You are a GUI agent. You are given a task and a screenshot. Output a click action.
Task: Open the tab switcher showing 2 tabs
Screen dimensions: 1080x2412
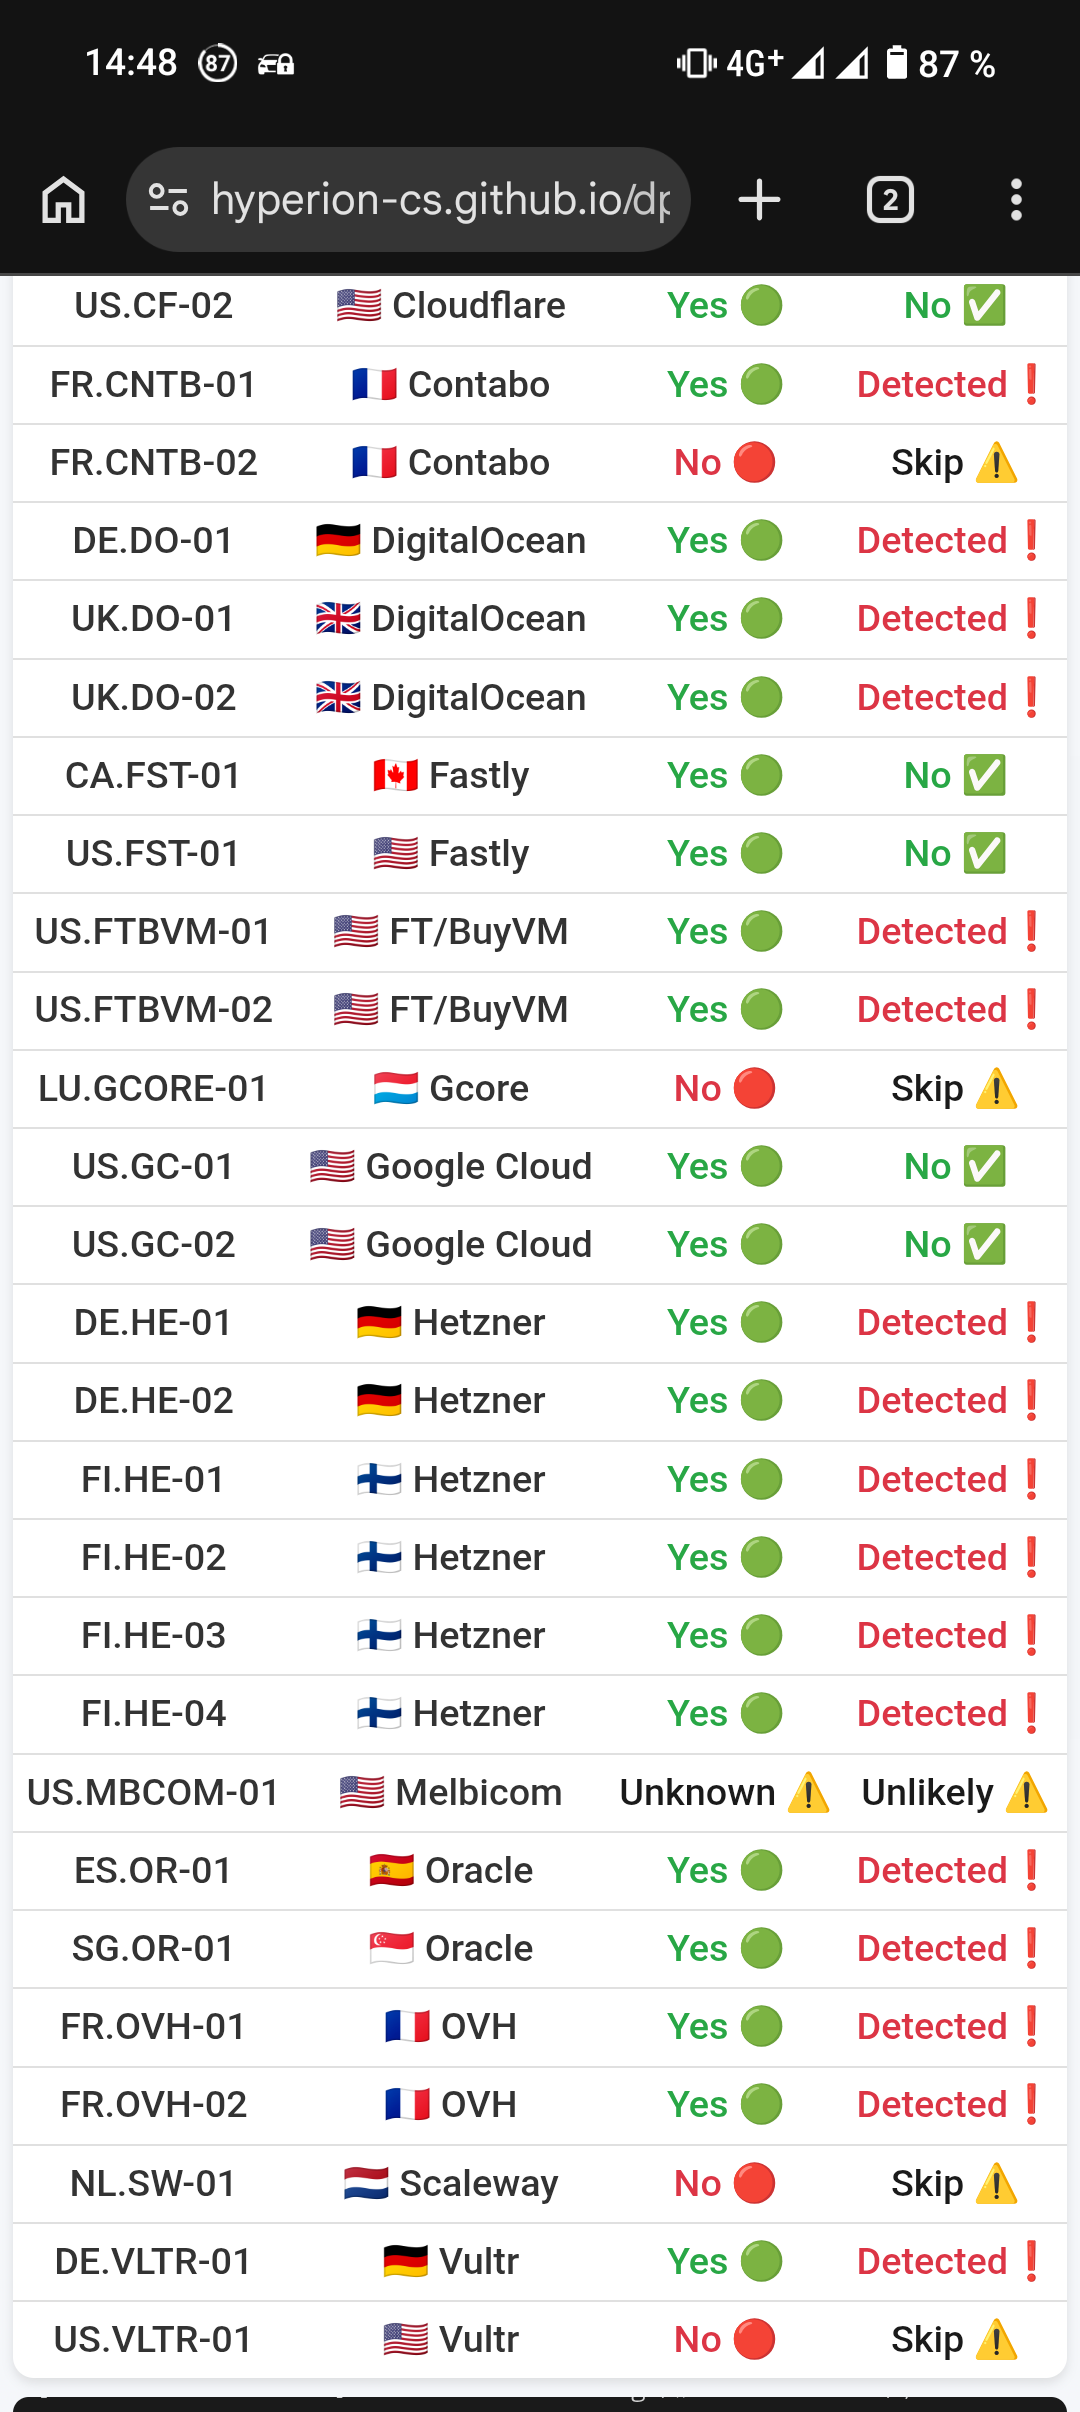point(889,200)
